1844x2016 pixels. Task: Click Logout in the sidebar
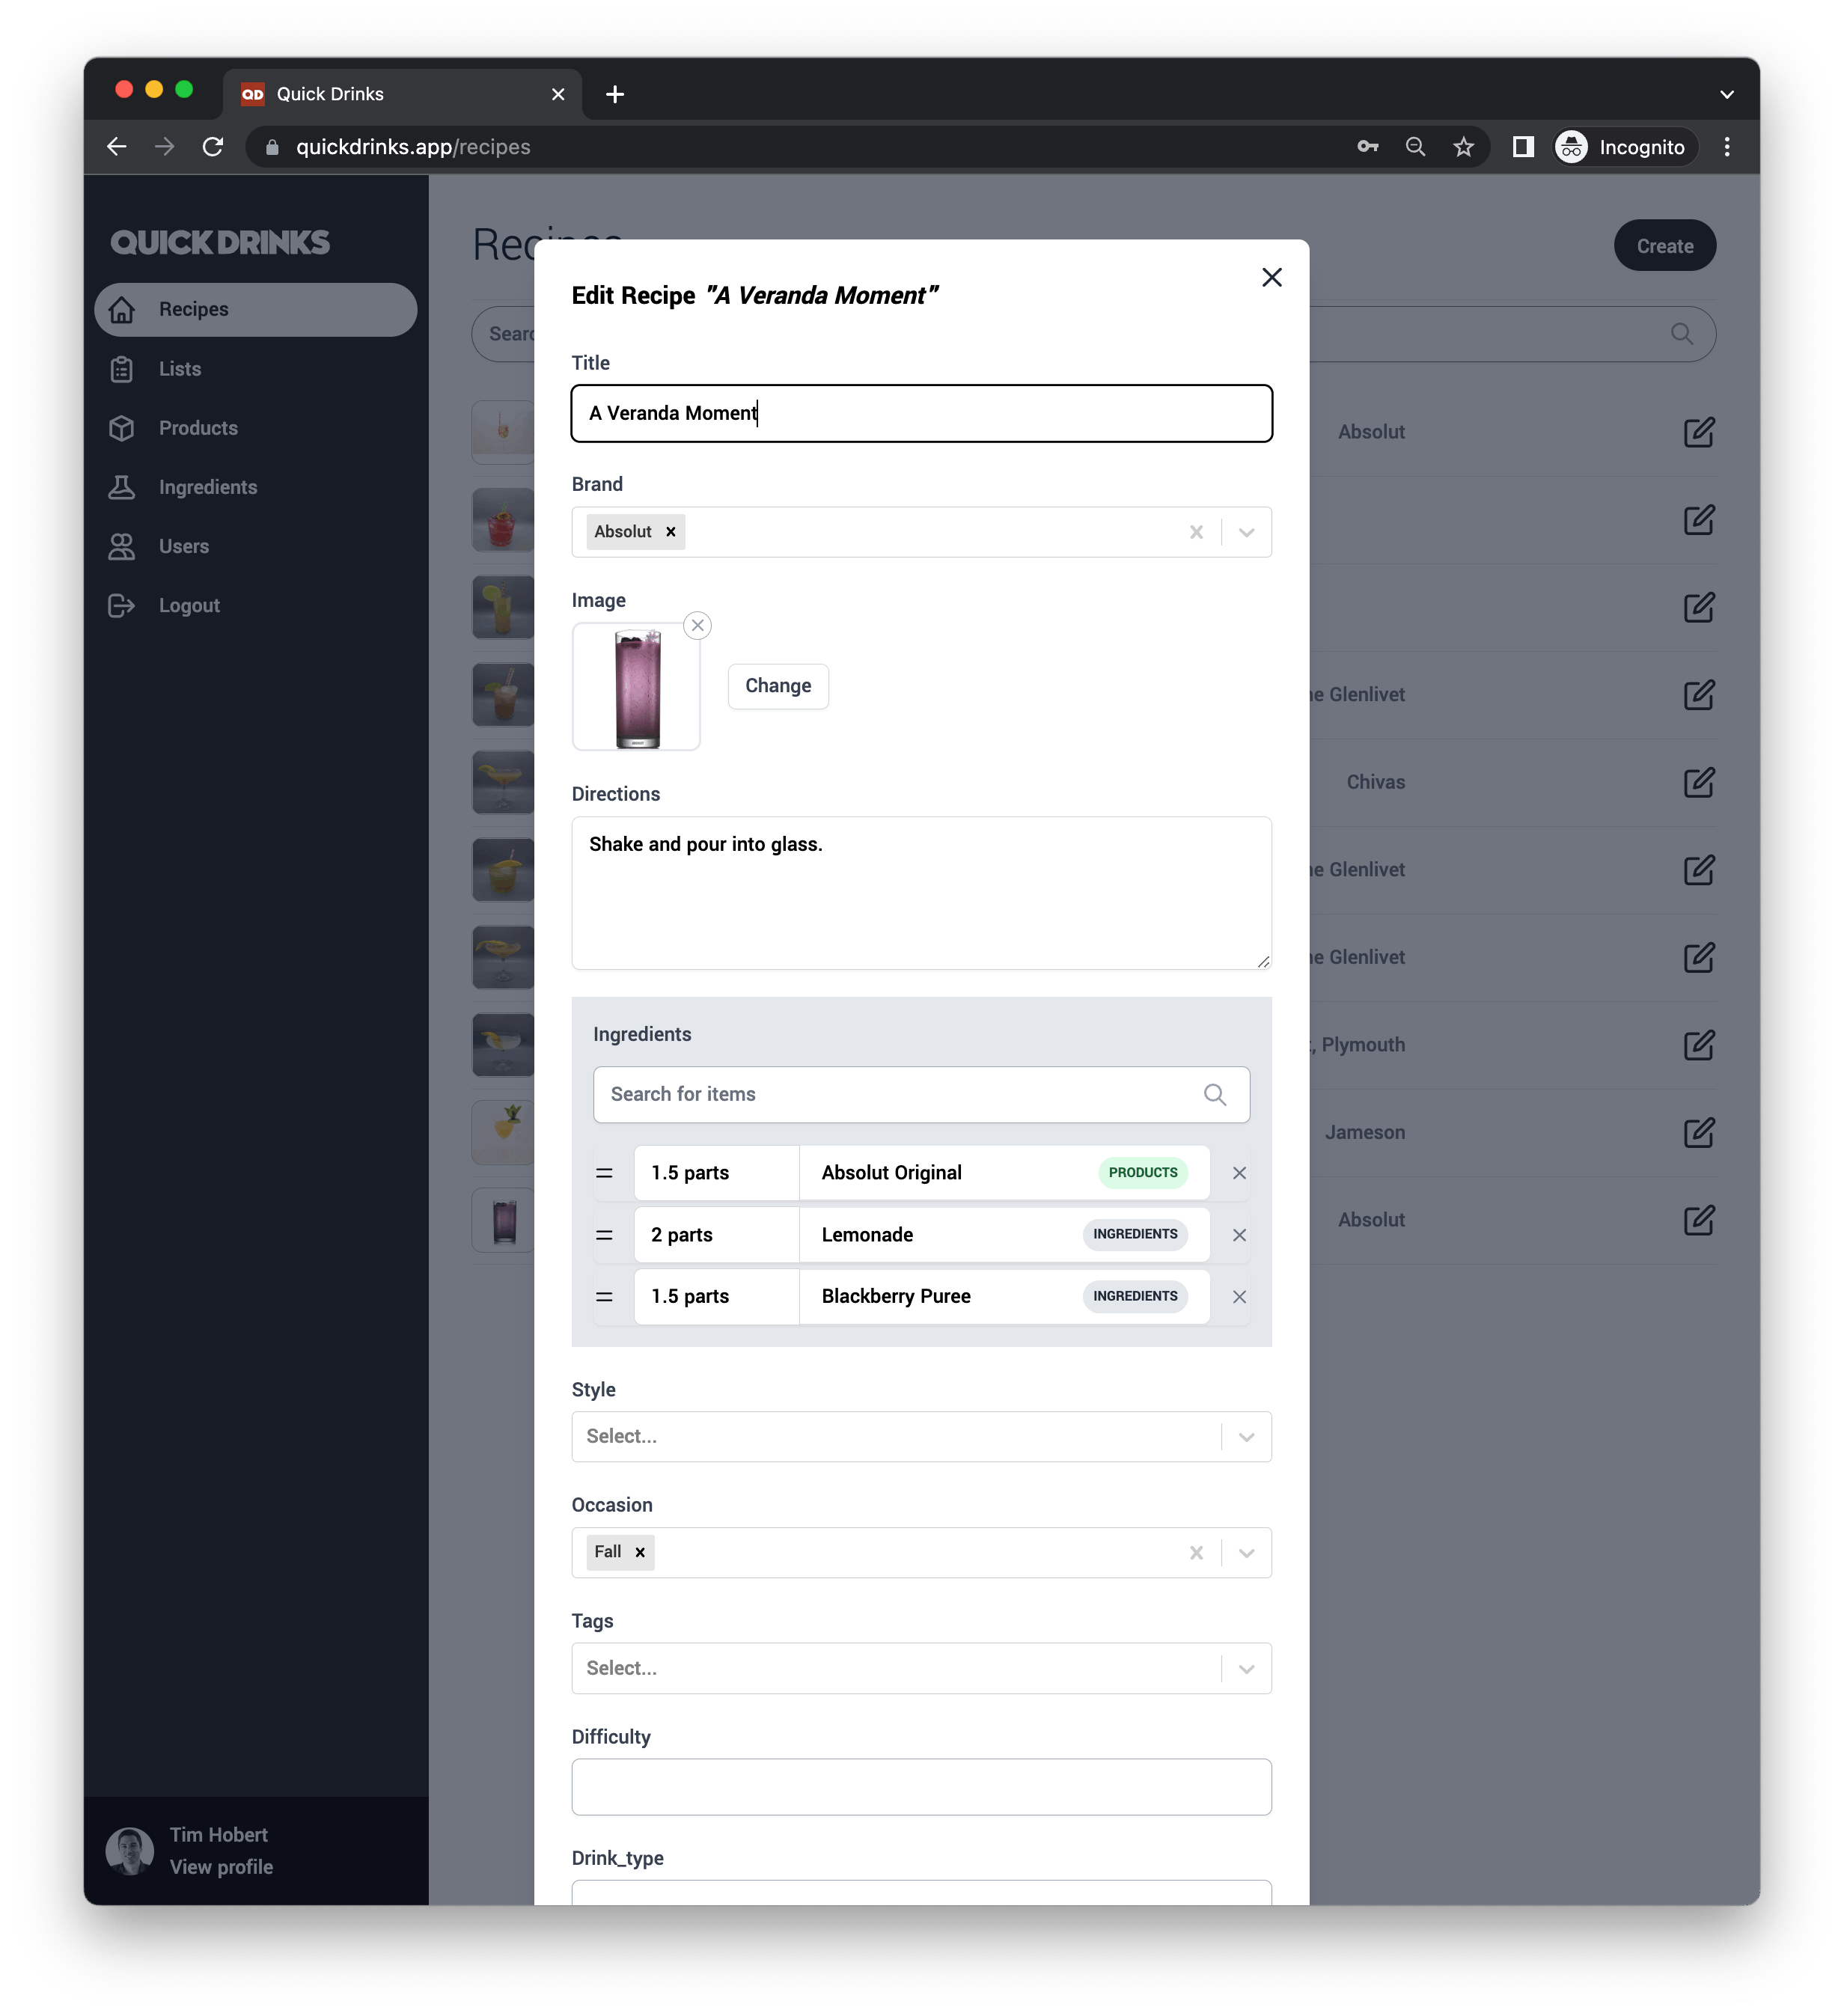(x=256, y=606)
